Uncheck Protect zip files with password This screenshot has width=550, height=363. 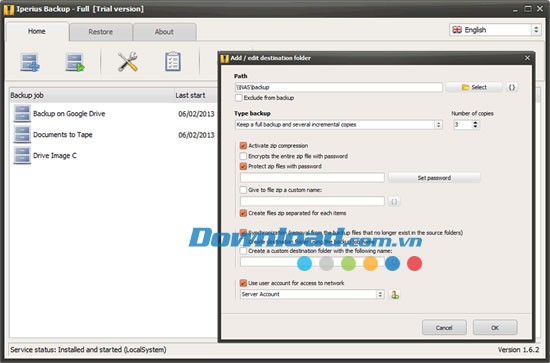pos(243,166)
